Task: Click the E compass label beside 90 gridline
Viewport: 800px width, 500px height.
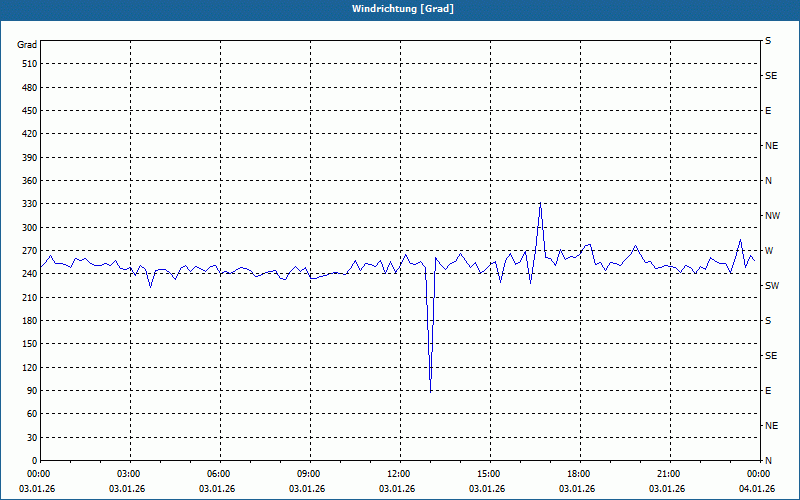Action: tap(768, 391)
